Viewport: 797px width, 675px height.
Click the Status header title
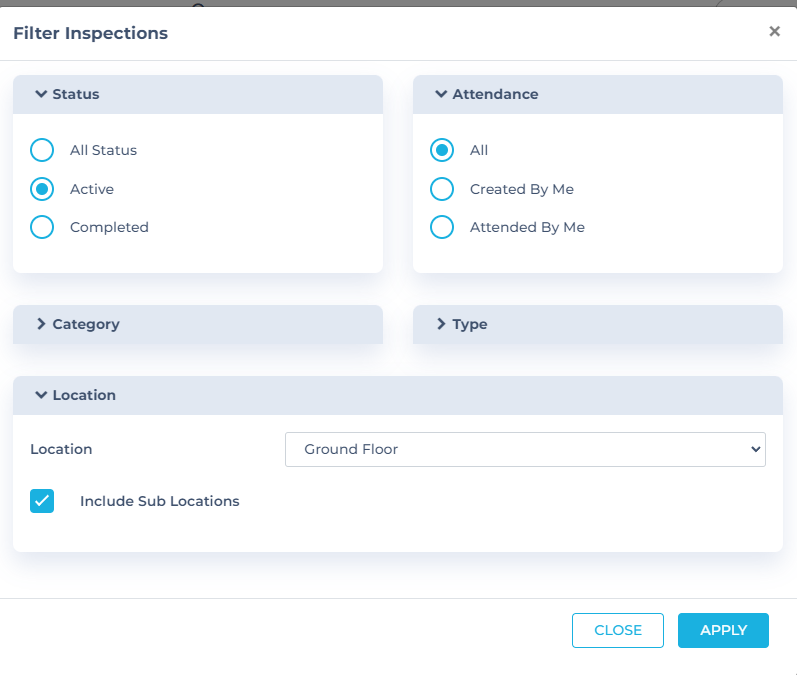[x=76, y=94]
